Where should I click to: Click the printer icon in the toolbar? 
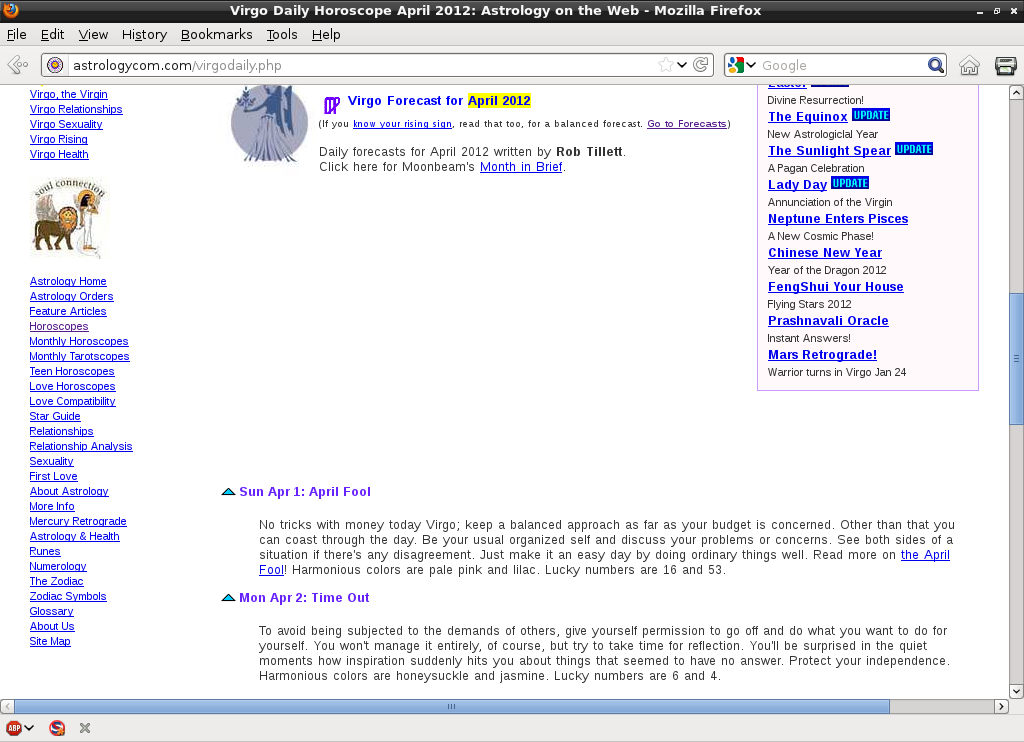[x=1005, y=65]
